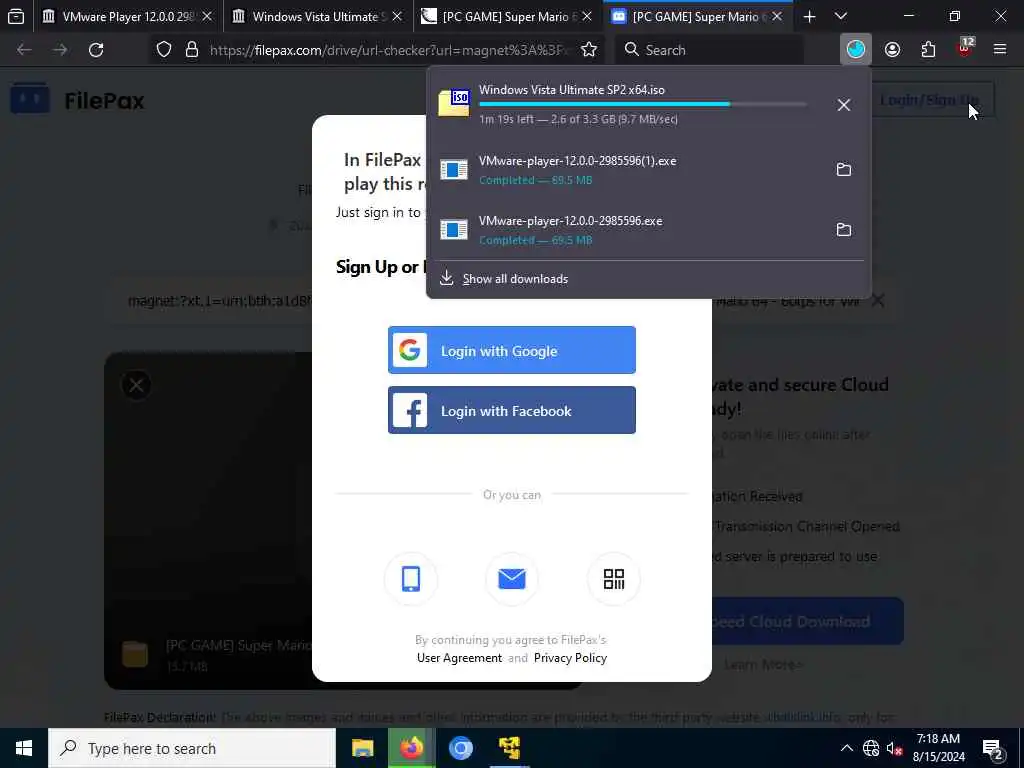The image size is (1024, 768).
Task: Choose the QR code login option
Action: [613, 579]
